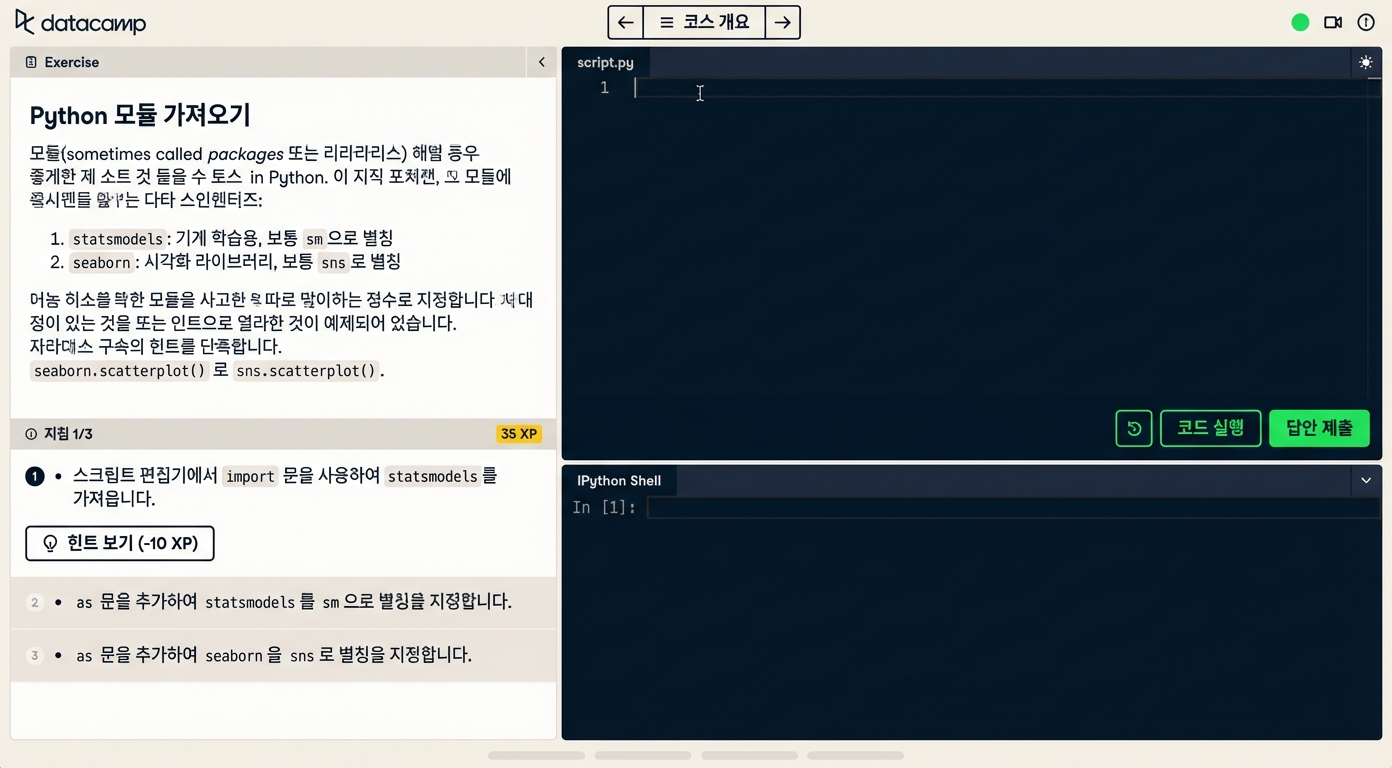Click the 코드 실행 run code button

point(1210,428)
